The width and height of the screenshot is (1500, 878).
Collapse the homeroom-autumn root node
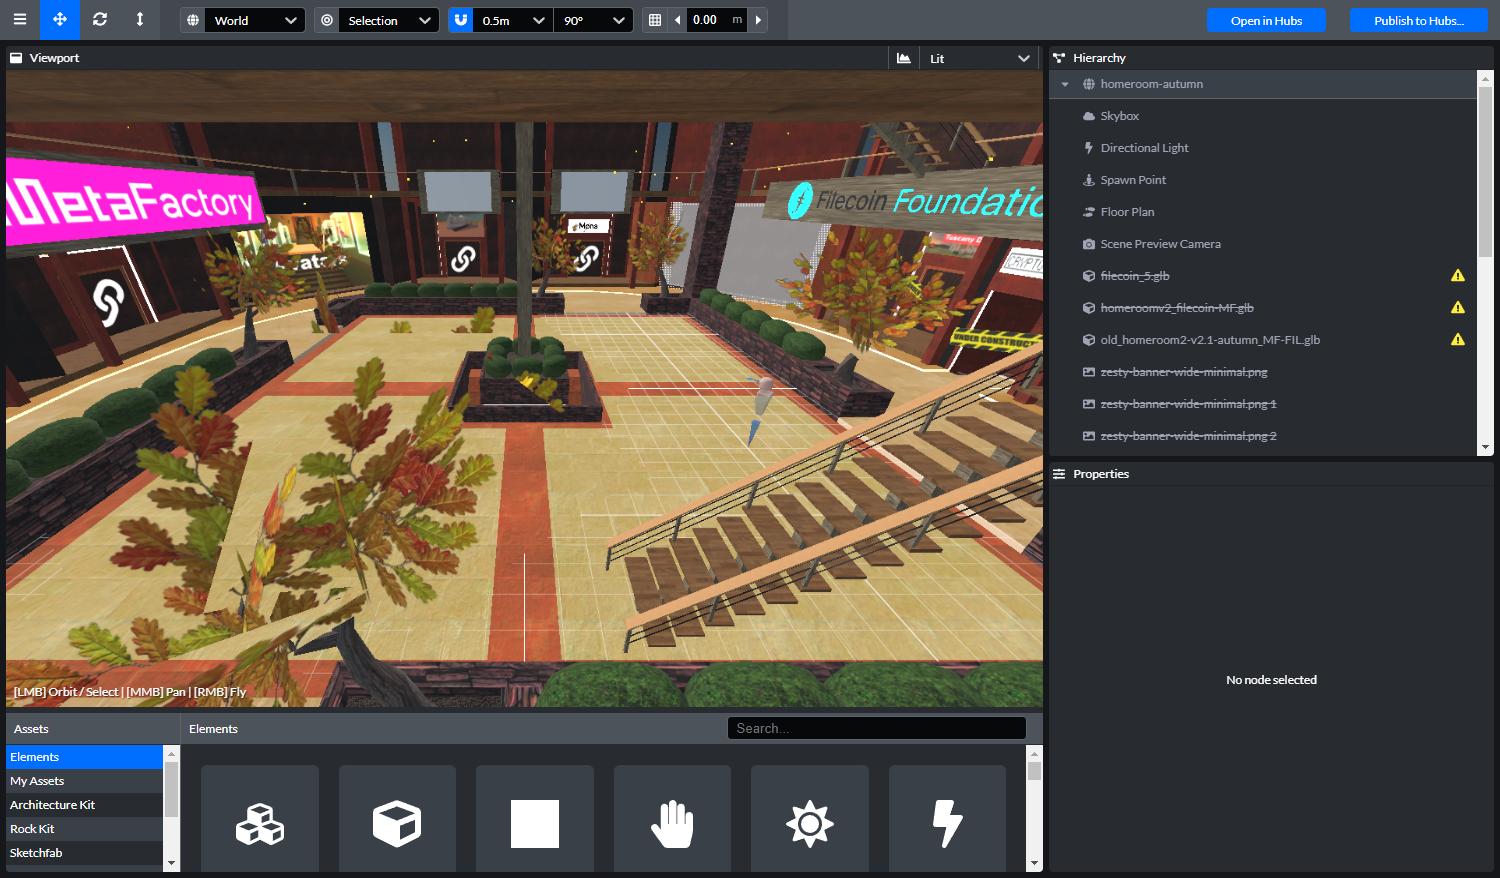(1065, 84)
